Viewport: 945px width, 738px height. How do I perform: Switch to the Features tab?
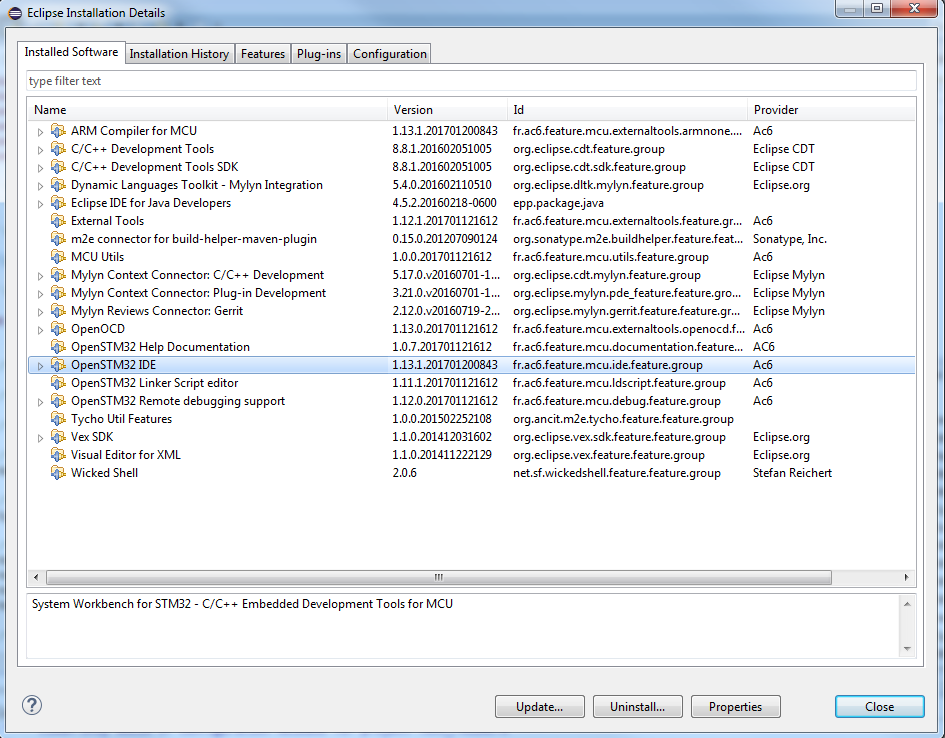click(263, 54)
